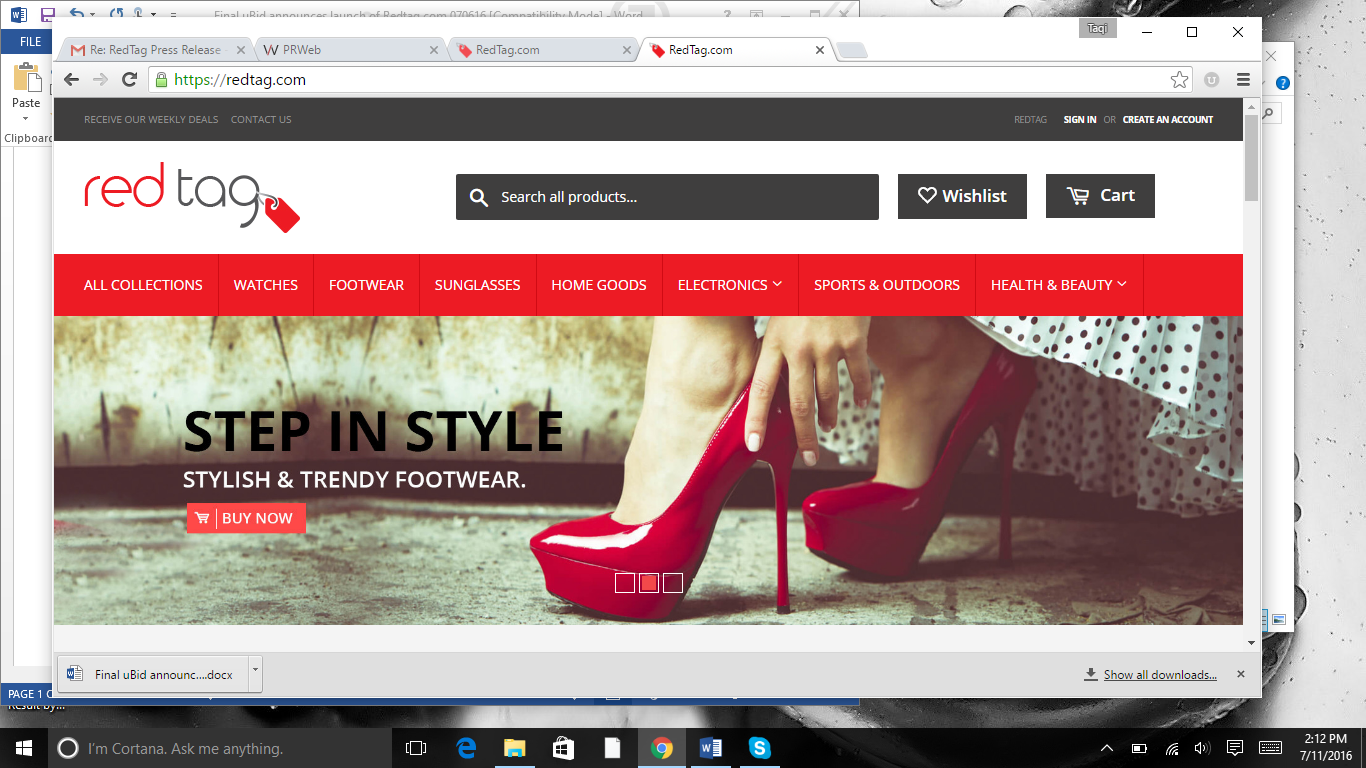The width and height of the screenshot is (1366, 768).
Task: Click the Chrome address bar URL
Action: pyautogui.click(x=240, y=80)
